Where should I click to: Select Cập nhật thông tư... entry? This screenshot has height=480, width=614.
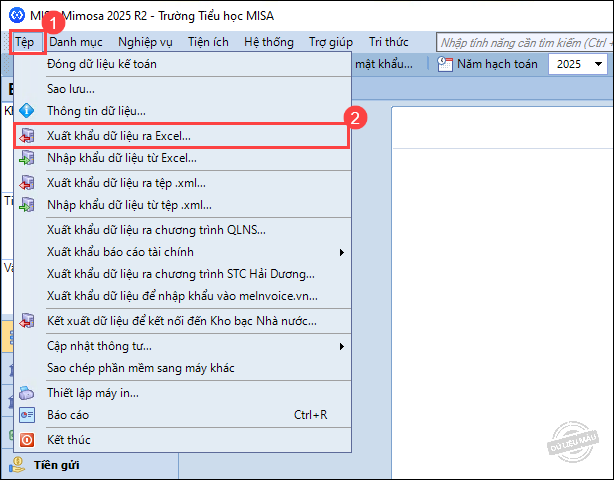182,346
